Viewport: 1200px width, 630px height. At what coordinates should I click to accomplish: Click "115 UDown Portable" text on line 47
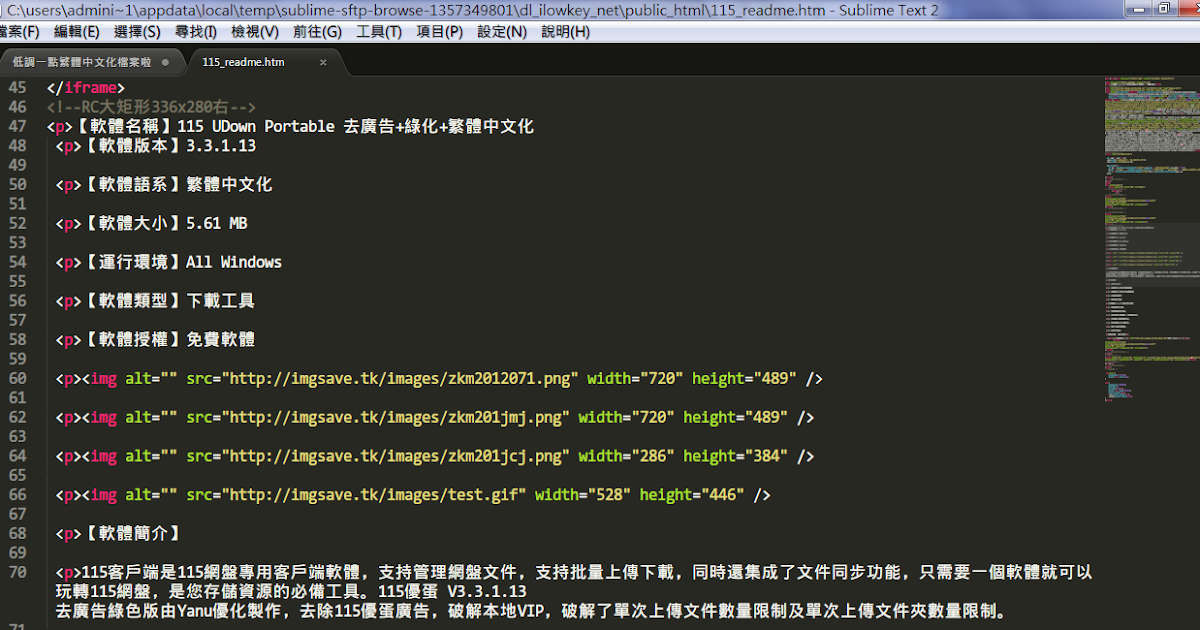pos(255,127)
